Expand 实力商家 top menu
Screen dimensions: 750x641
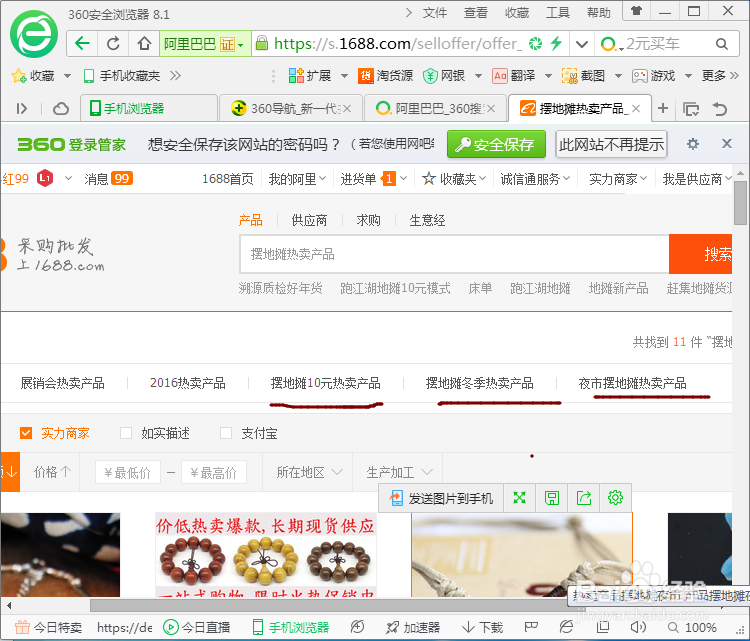click(618, 179)
